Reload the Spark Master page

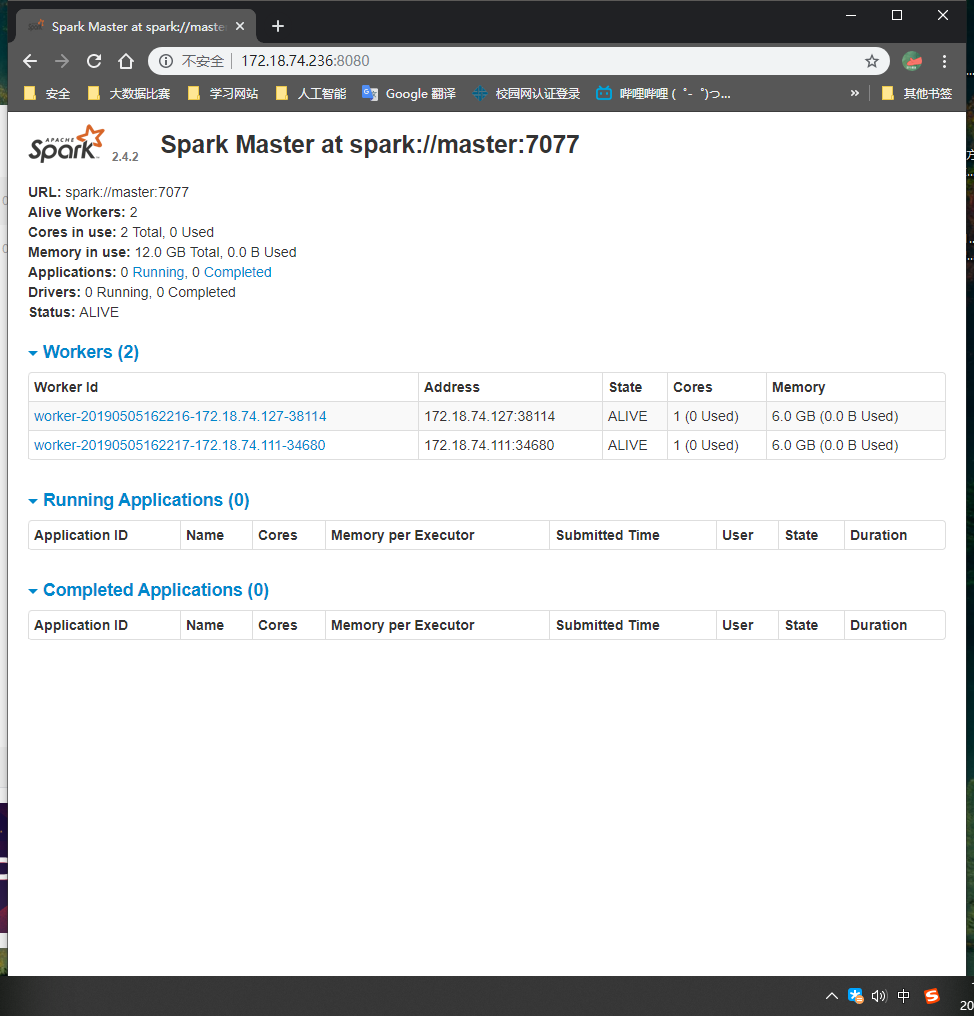pos(94,61)
